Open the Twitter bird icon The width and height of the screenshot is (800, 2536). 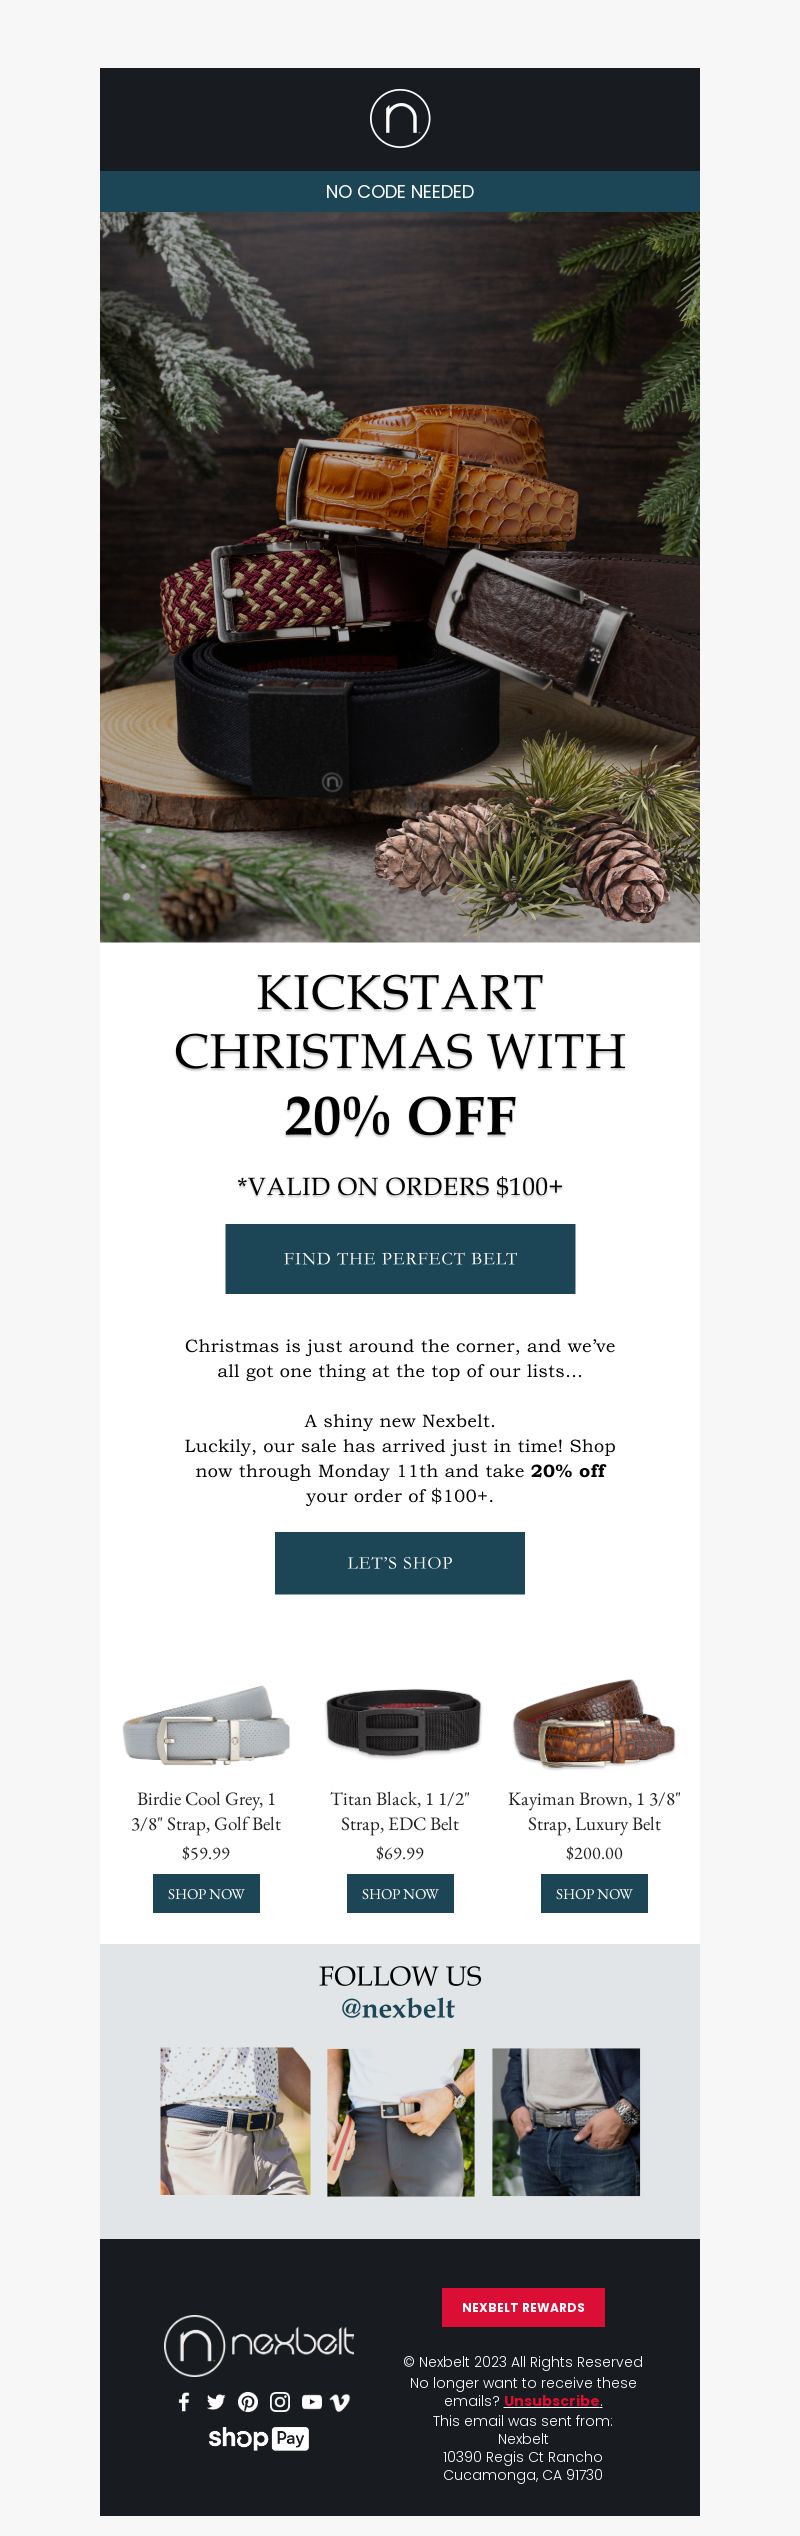coord(216,2401)
